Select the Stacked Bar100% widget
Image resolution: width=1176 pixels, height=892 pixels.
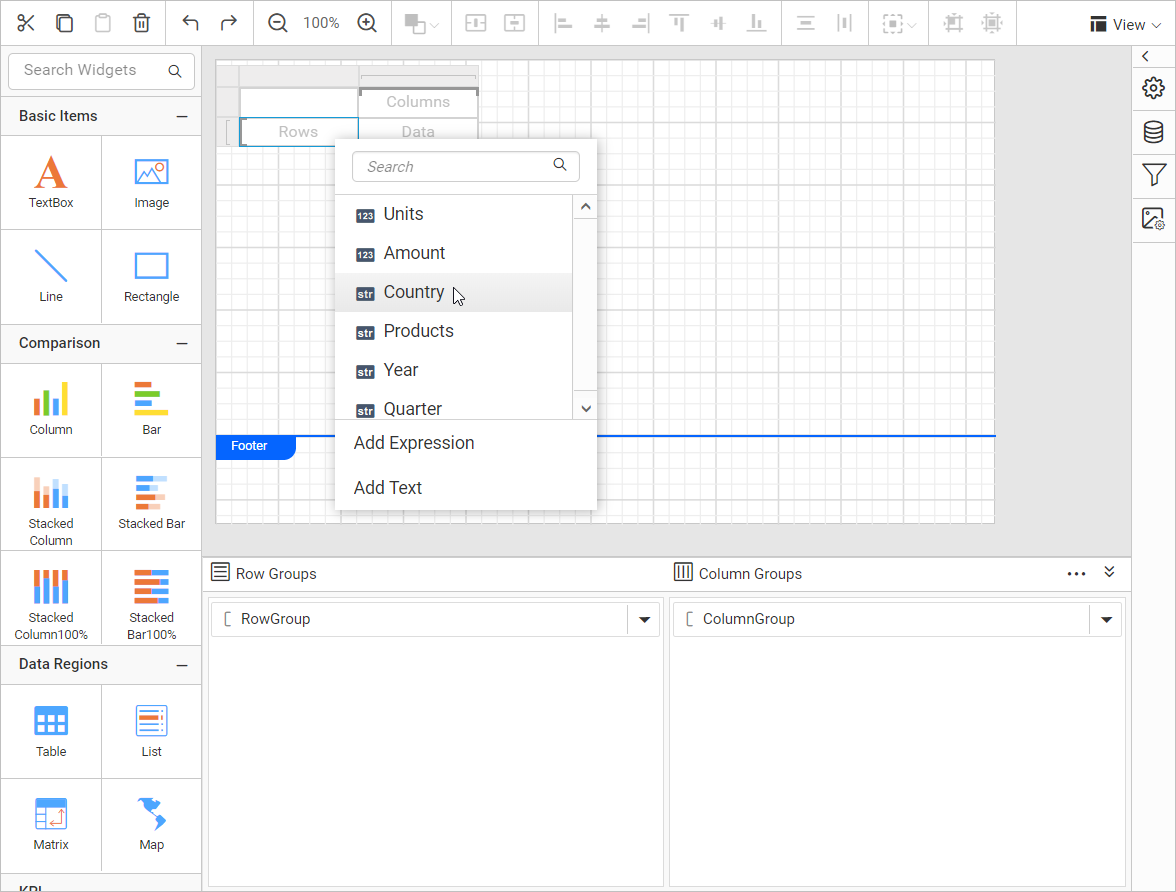click(x=152, y=598)
